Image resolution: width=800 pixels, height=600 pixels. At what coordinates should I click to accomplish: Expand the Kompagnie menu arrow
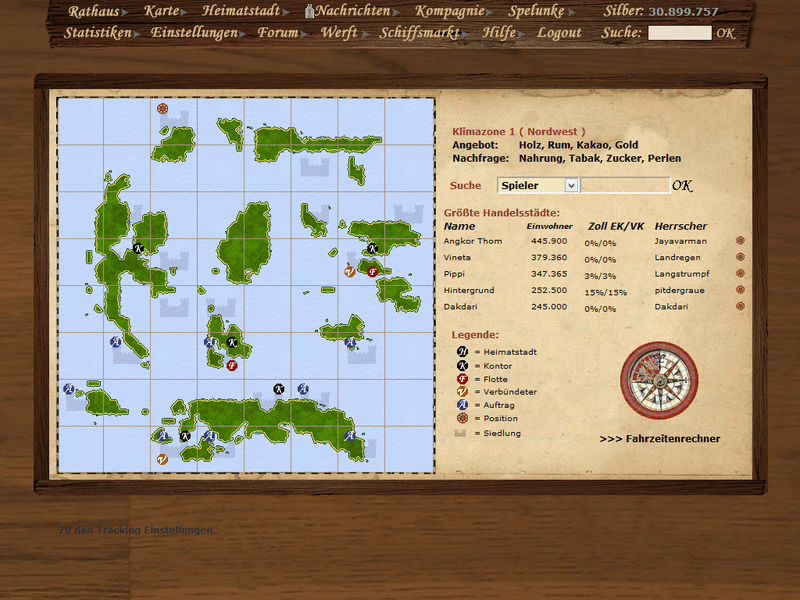(x=488, y=11)
